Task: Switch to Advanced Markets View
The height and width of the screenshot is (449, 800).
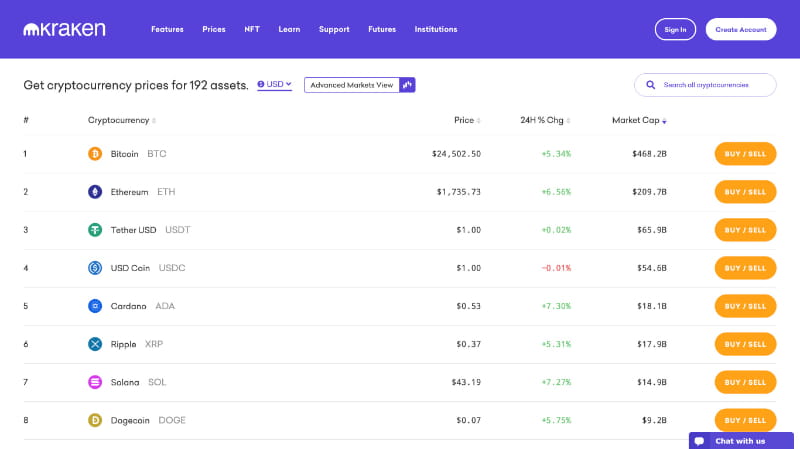Action: [x=359, y=85]
